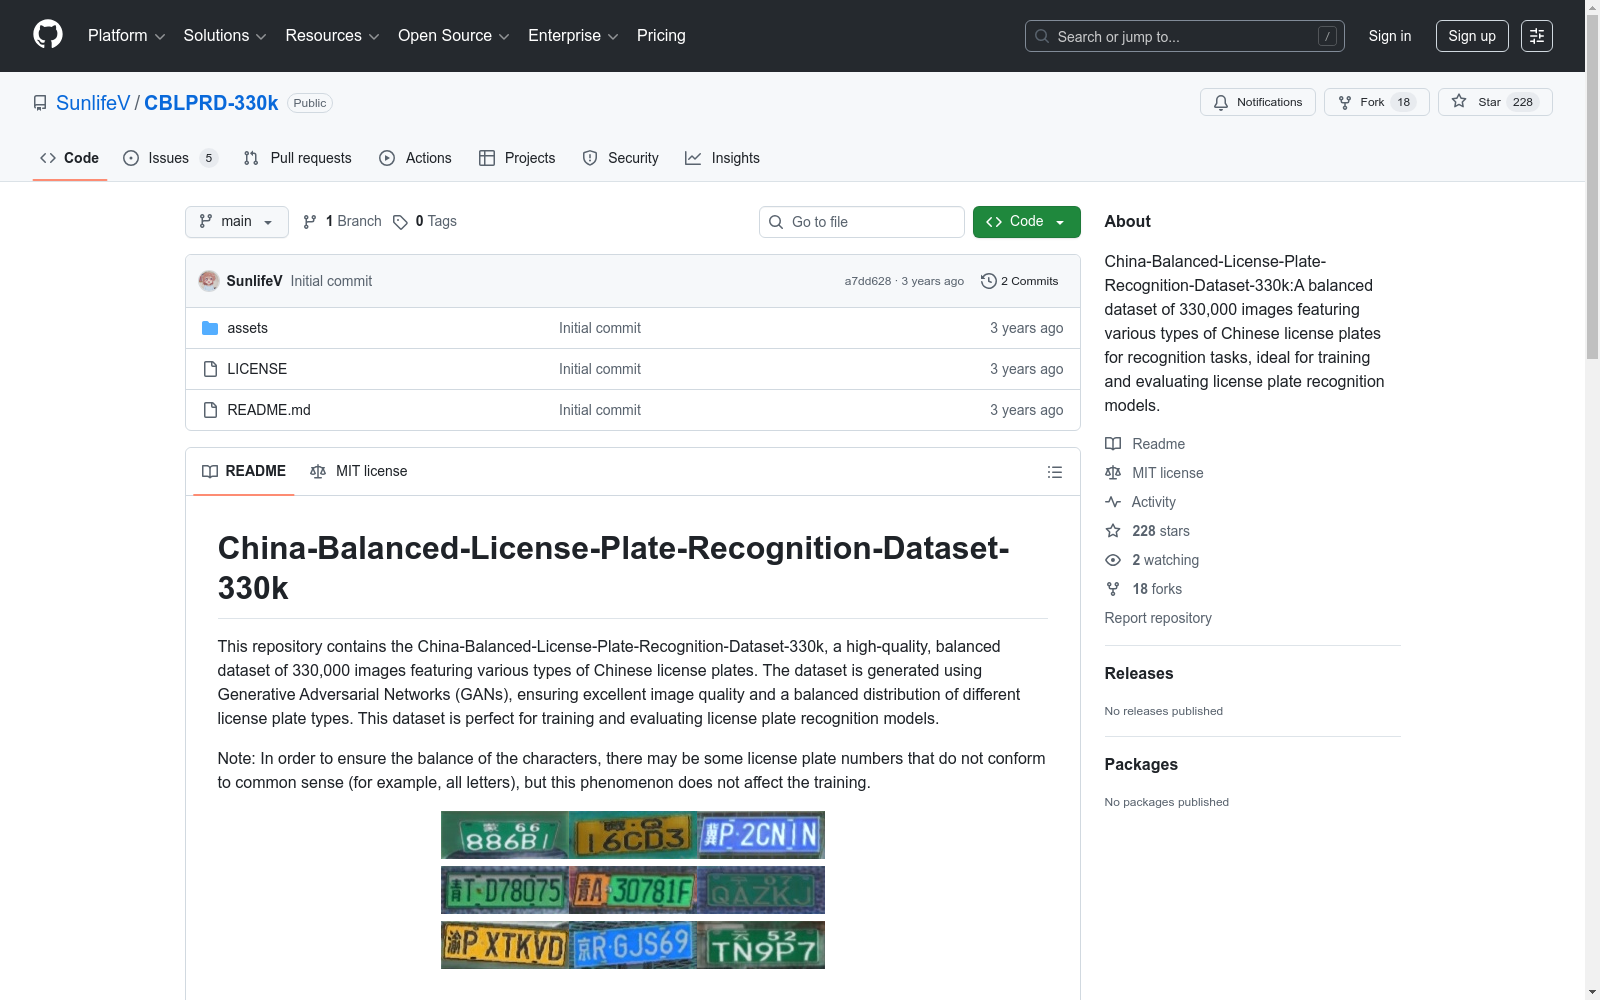Open the README outline list icon
Image resolution: width=1600 pixels, height=1000 pixels.
[1054, 472]
